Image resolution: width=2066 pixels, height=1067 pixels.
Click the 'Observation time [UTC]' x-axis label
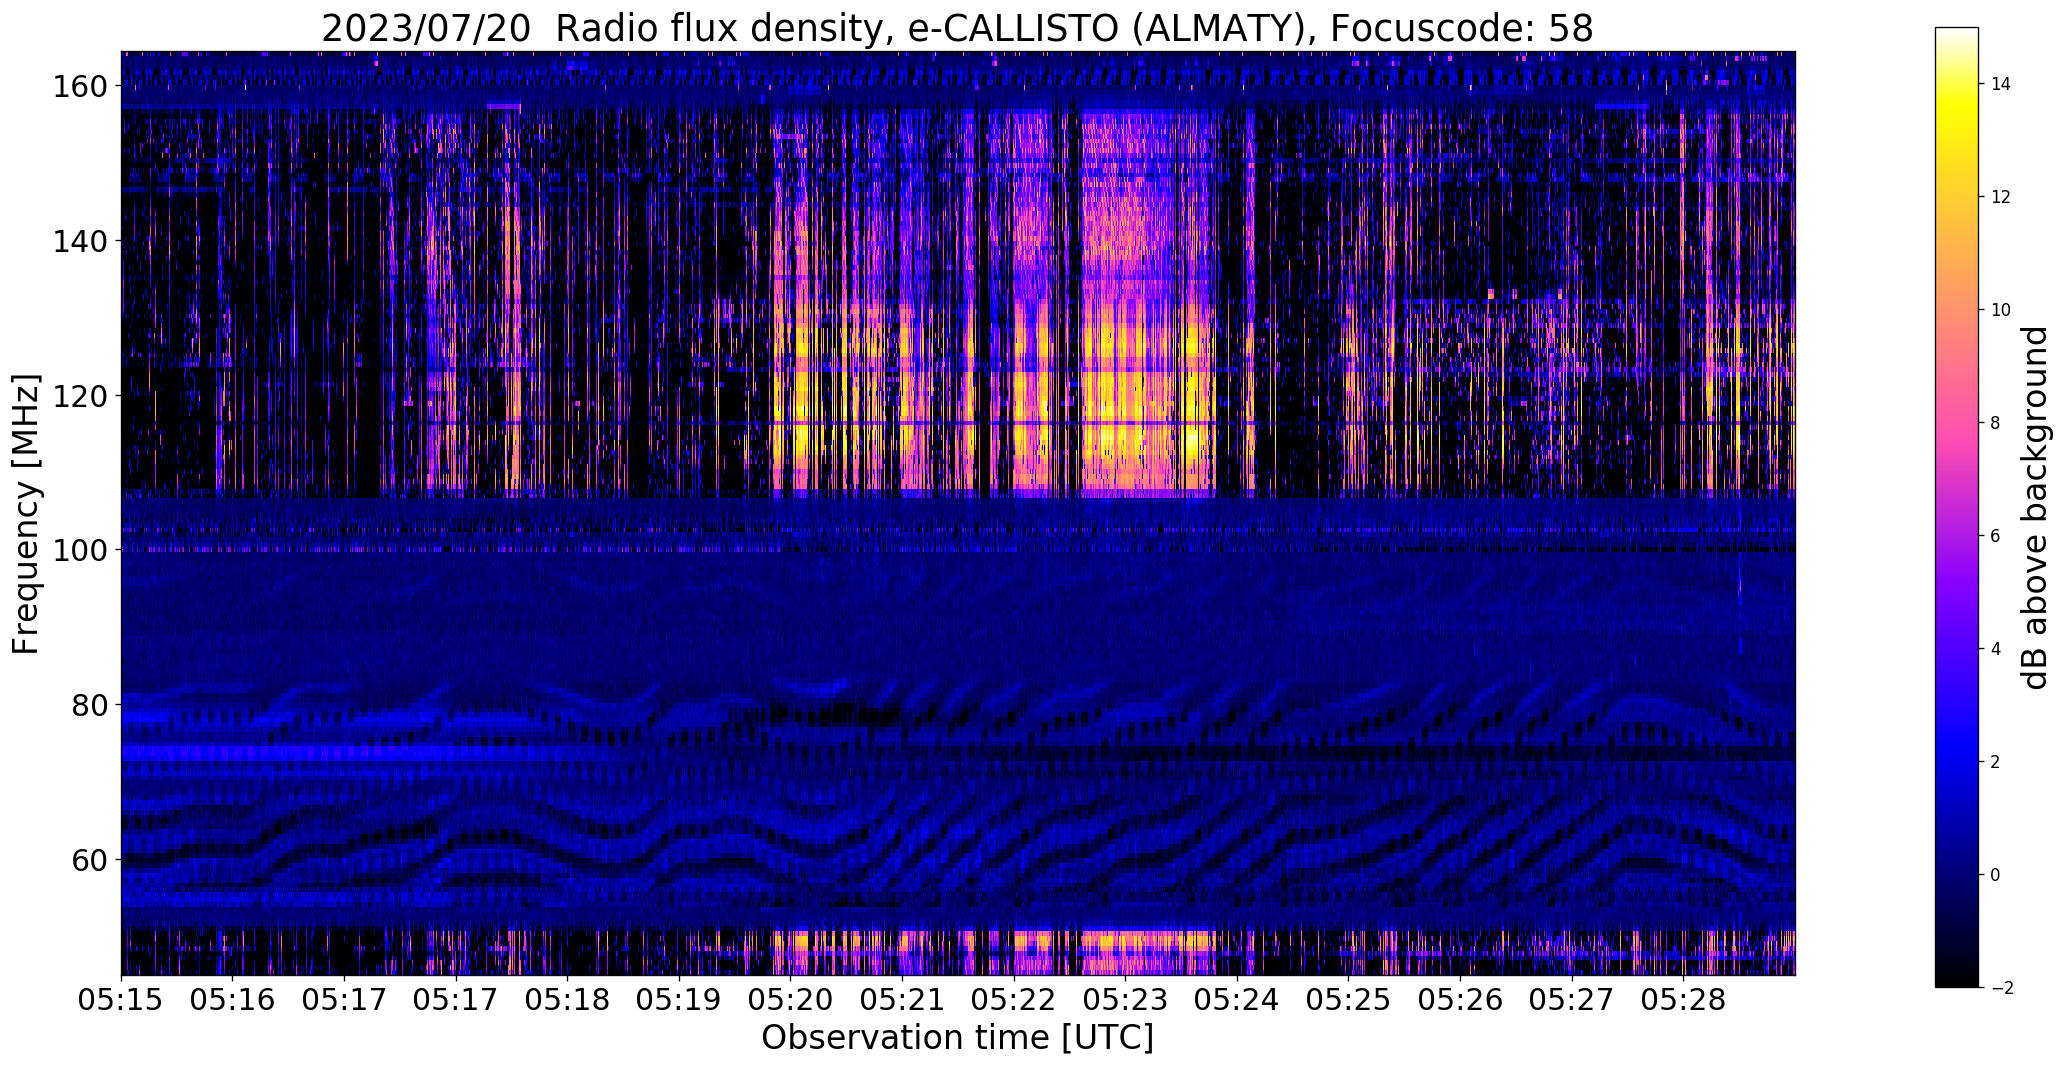957,1038
